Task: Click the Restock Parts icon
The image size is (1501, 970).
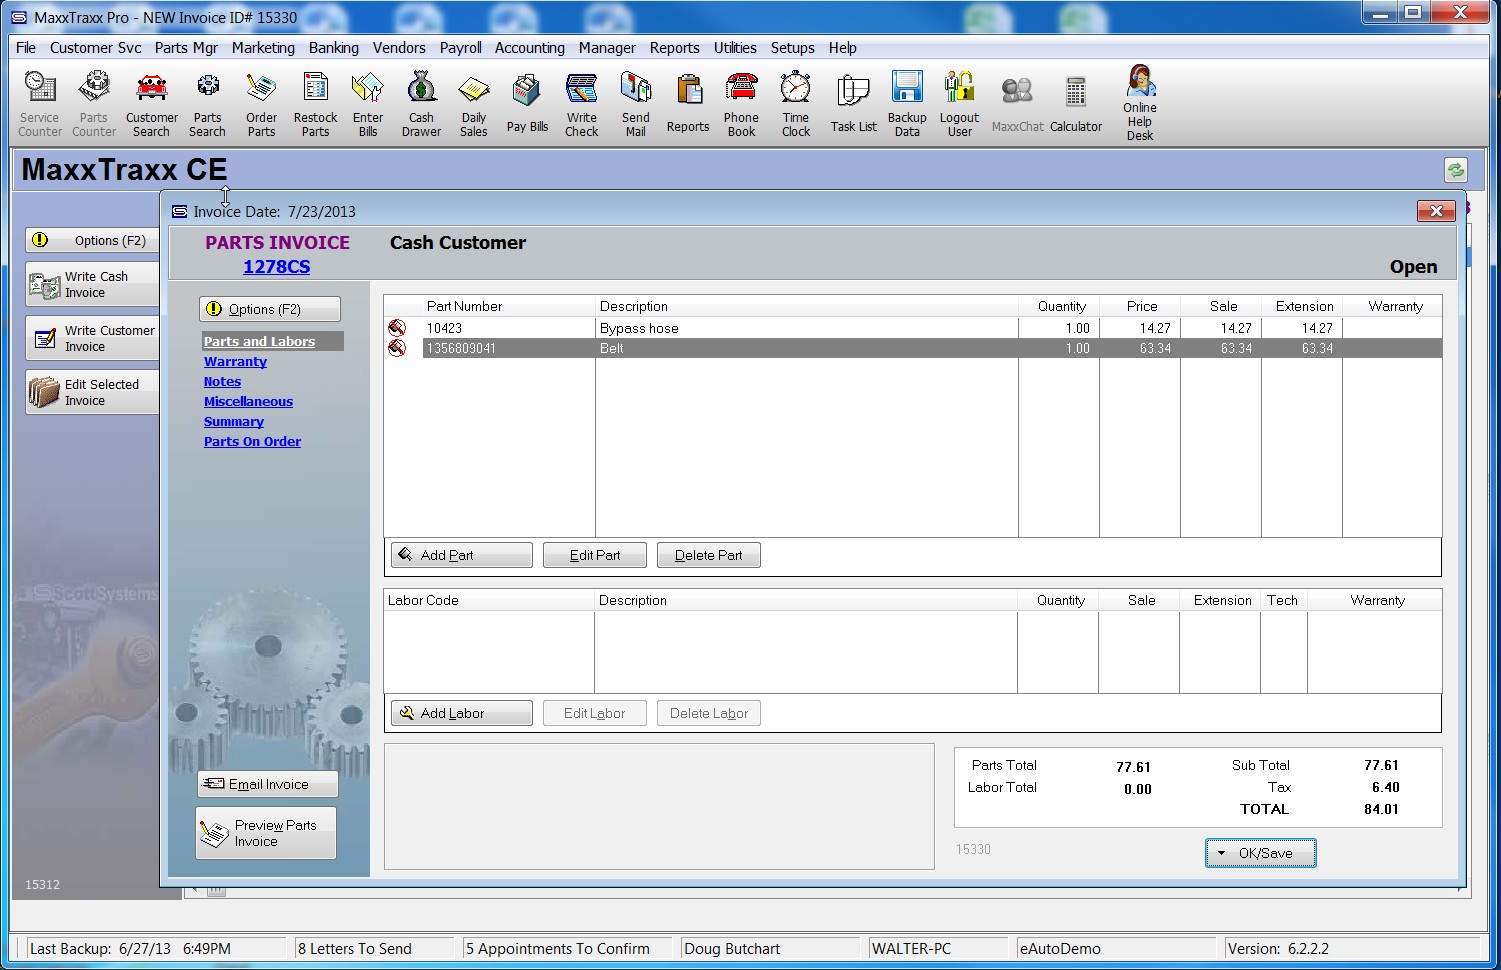Action: point(315,103)
